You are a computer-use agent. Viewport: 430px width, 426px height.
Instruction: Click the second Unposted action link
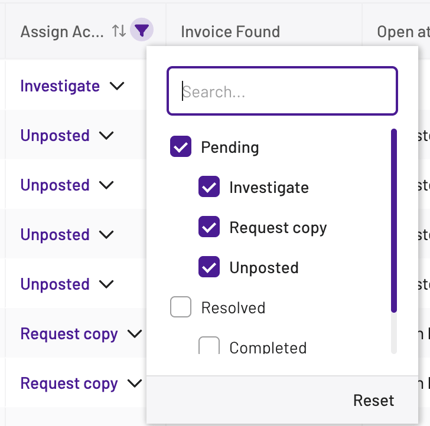tap(55, 185)
